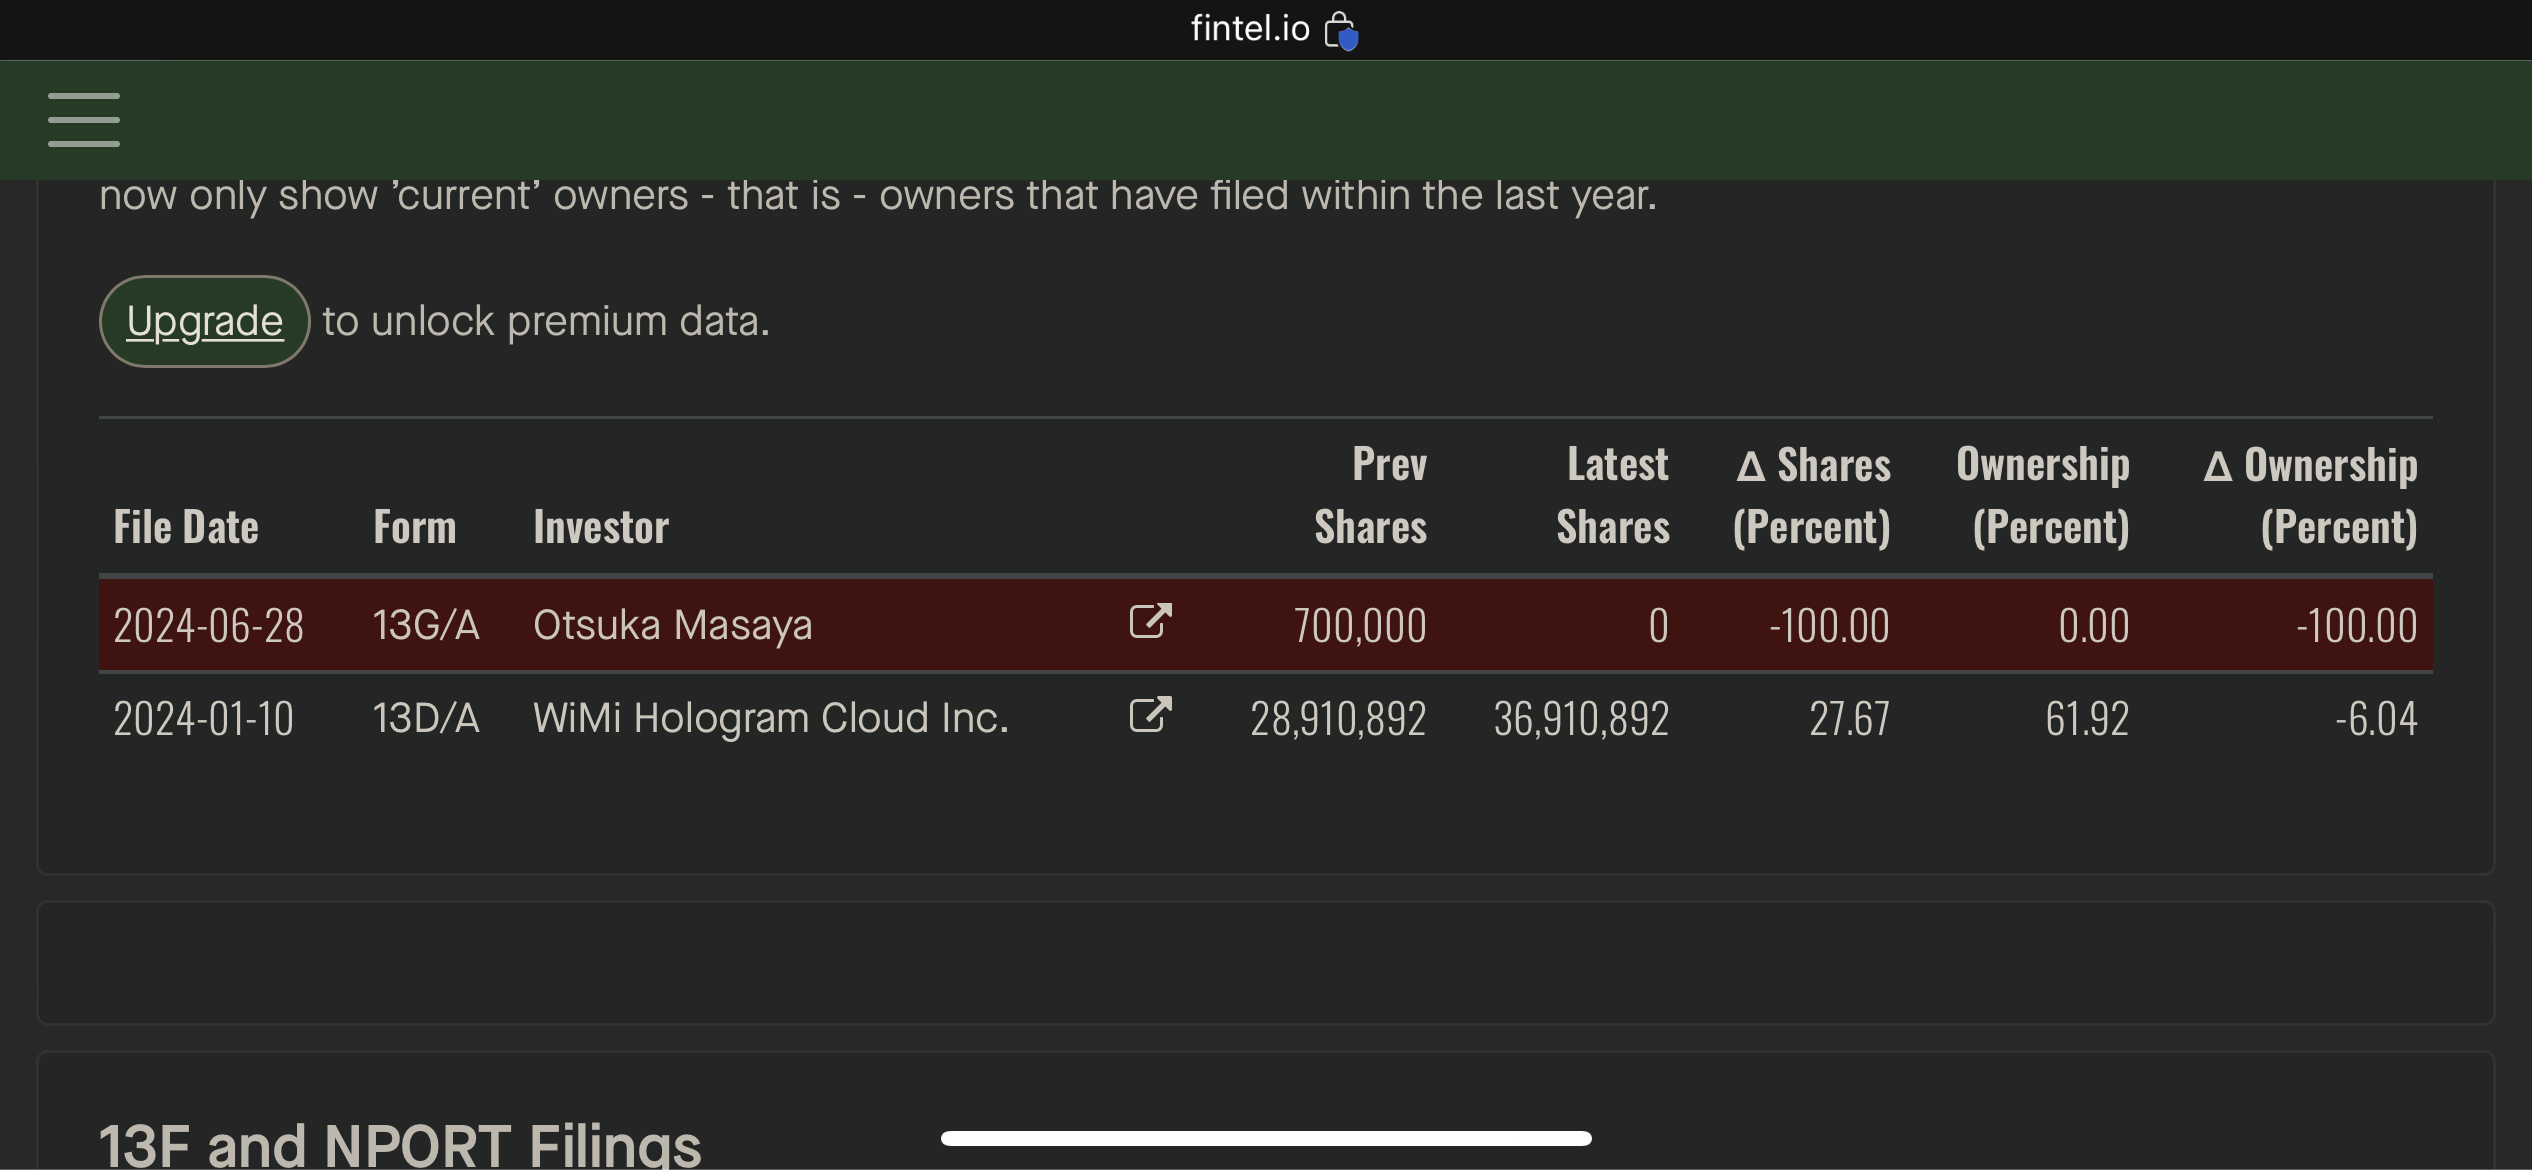Open the WiMi Hologram Cloud Inc. link
The height and width of the screenshot is (1170, 2532).
pos(770,718)
